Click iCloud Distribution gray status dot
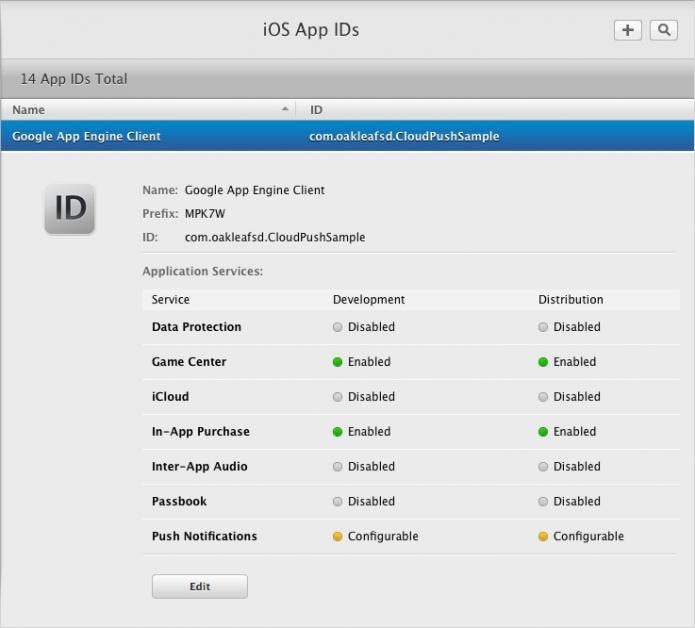This screenshot has width=695, height=628. (543, 397)
